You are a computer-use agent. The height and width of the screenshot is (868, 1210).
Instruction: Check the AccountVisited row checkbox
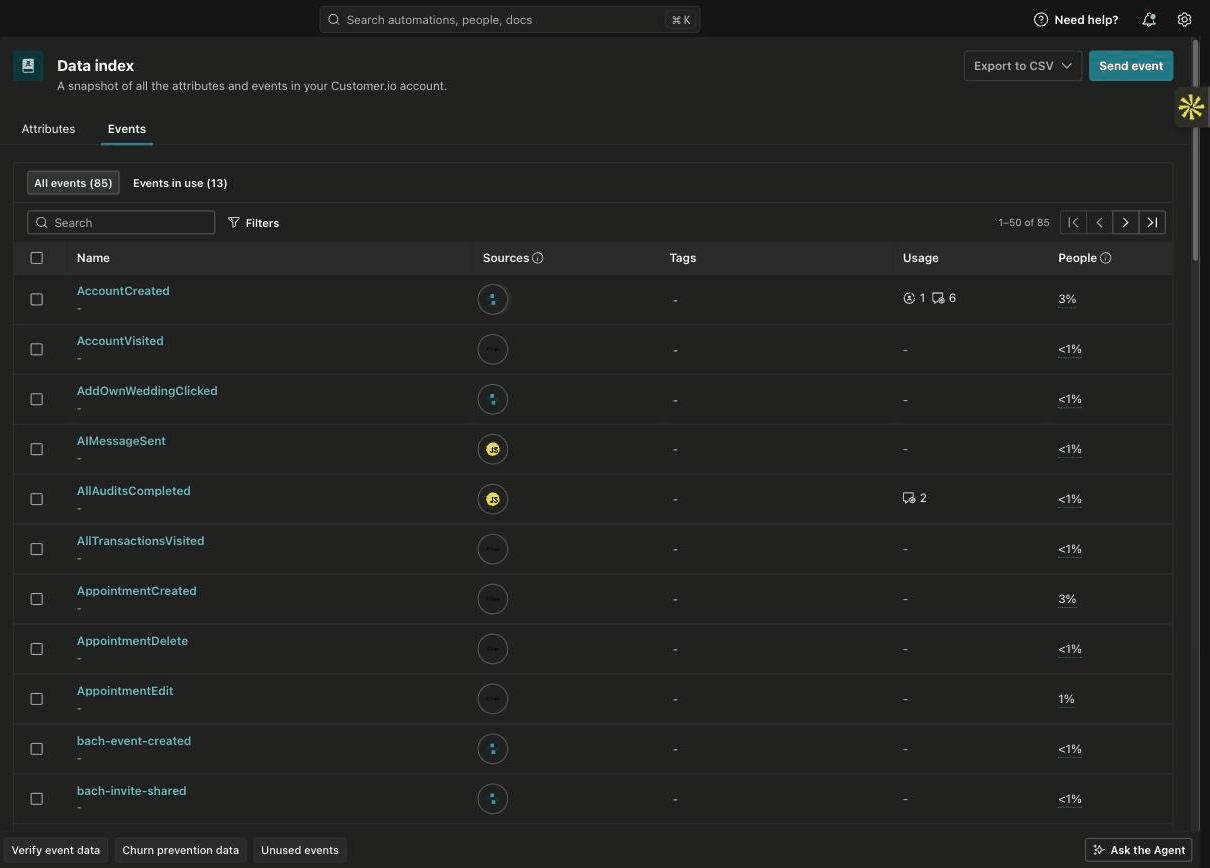coord(37,349)
